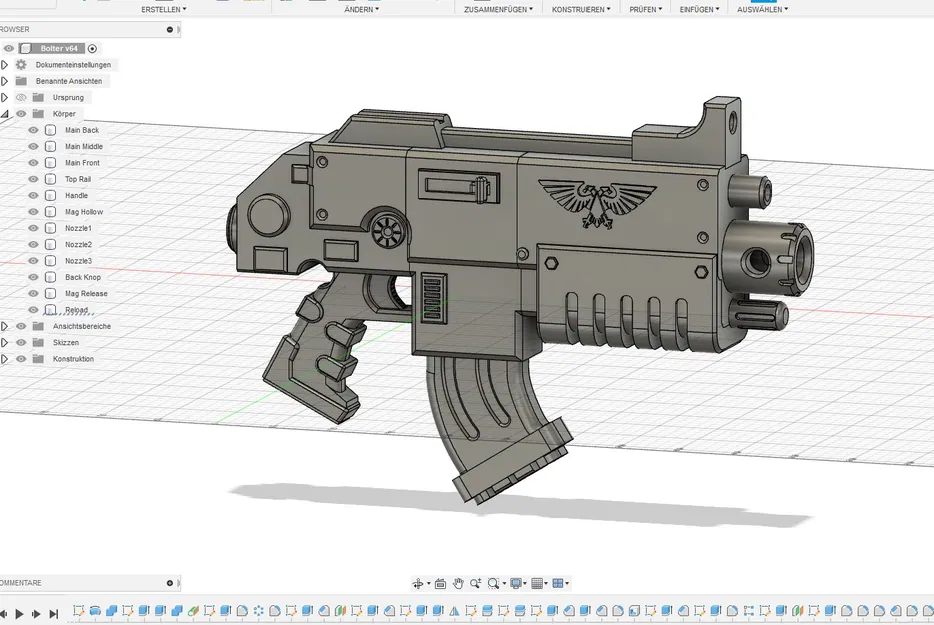The height and width of the screenshot is (625, 934).
Task: Select the Zoom tool
Action: [x=477, y=583]
